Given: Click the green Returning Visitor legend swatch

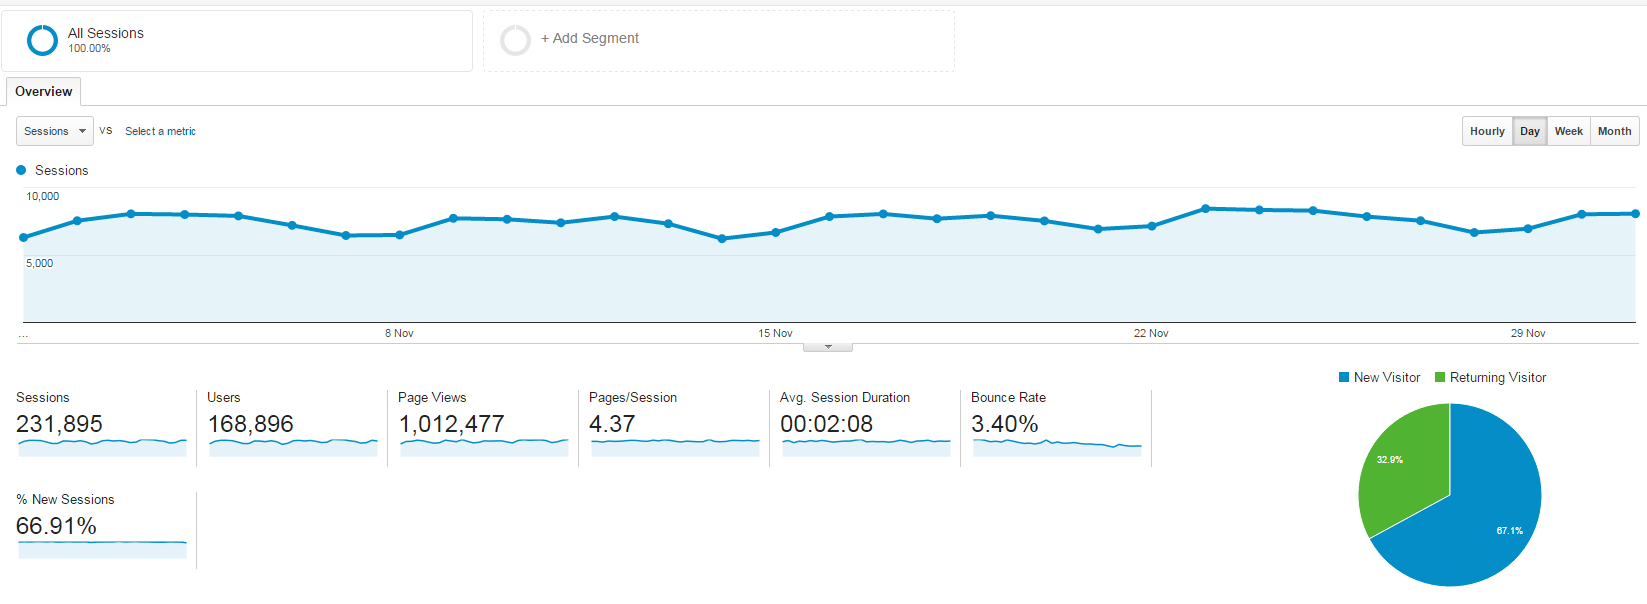Looking at the screenshot, I should coord(1440,377).
